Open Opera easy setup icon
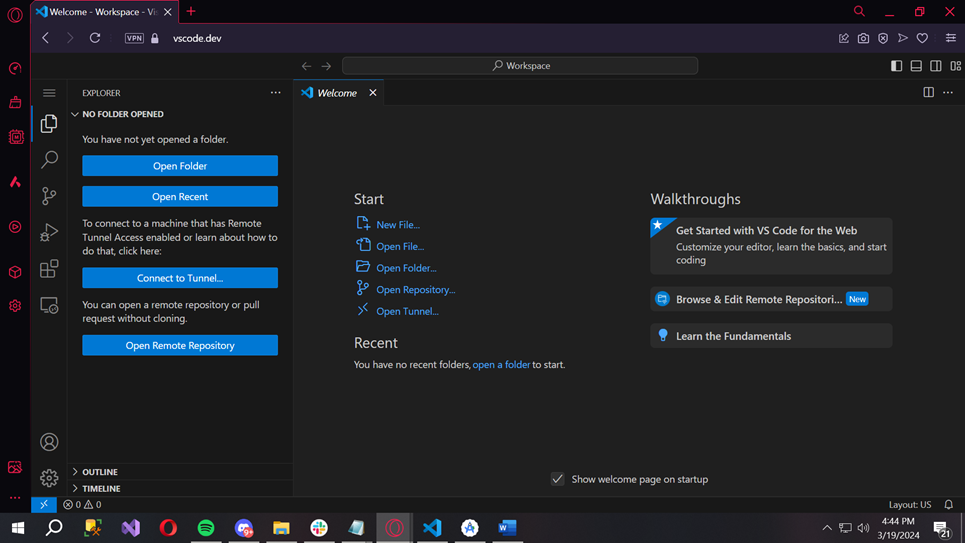Screen dimensions: 965x543 click(x=951, y=38)
